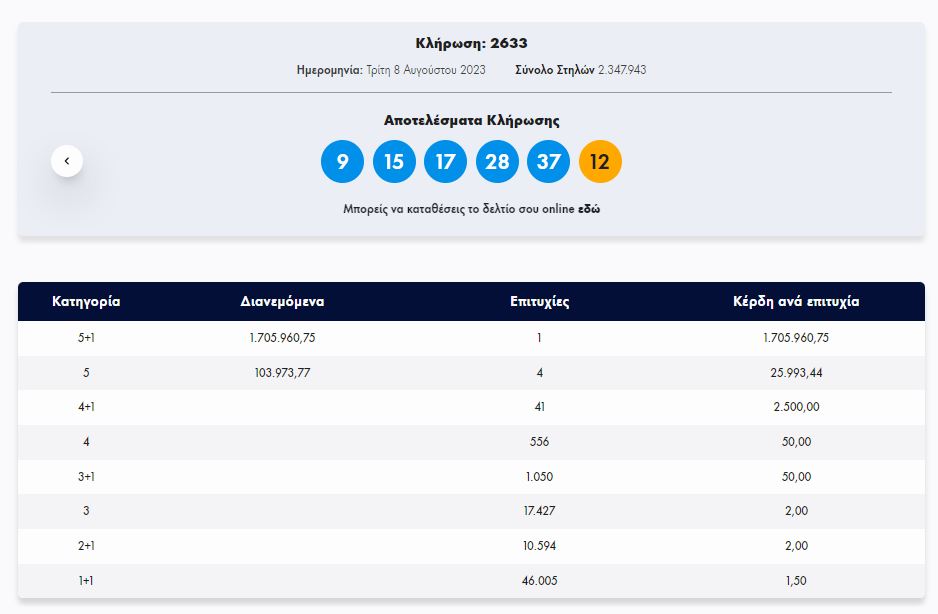Image resolution: width=938 pixels, height=614 pixels.
Task: Click the 46.005 successes cell
Action: pyautogui.click(x=539, y=581)
